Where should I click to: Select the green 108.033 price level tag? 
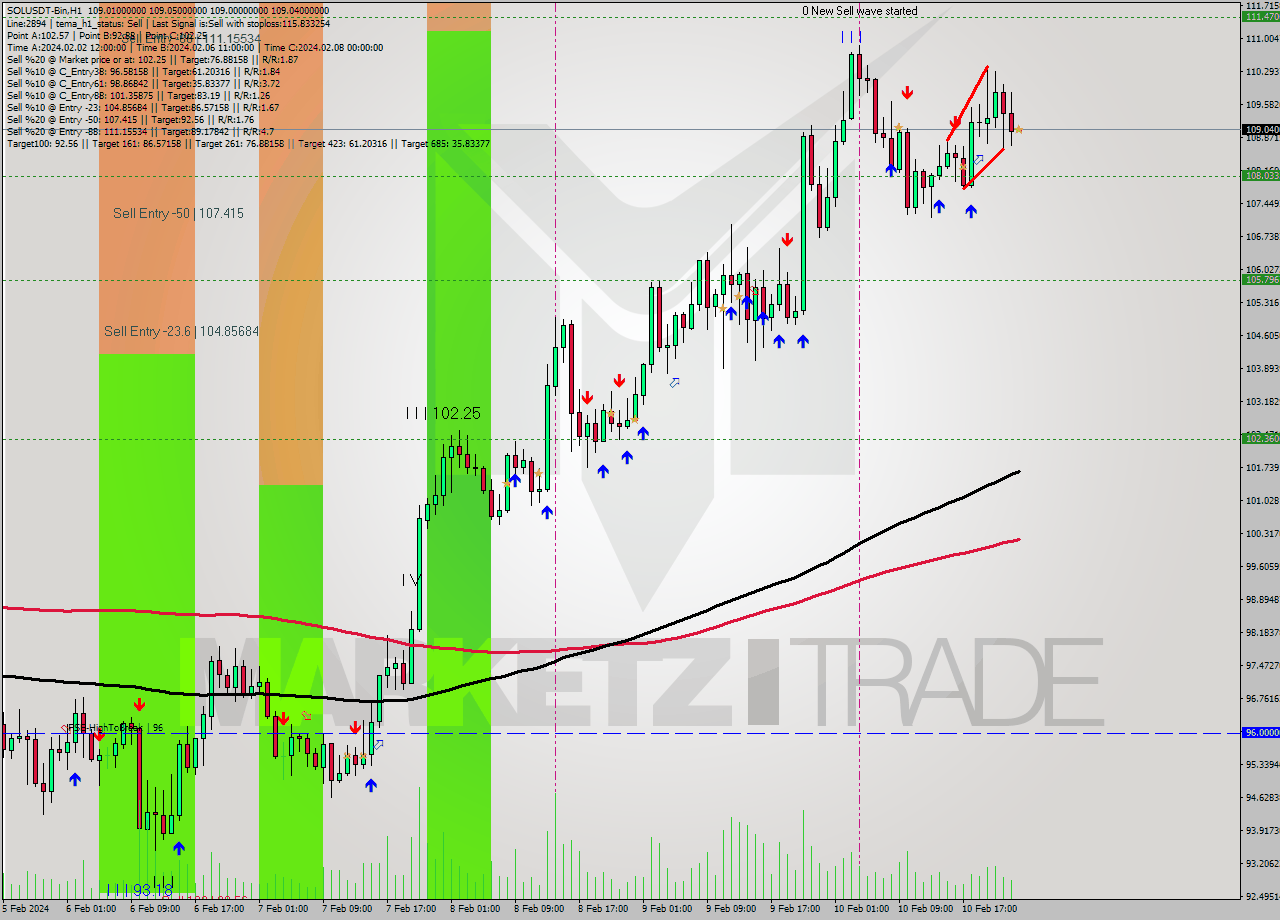pyautogui.click(x=1261, y=176)
